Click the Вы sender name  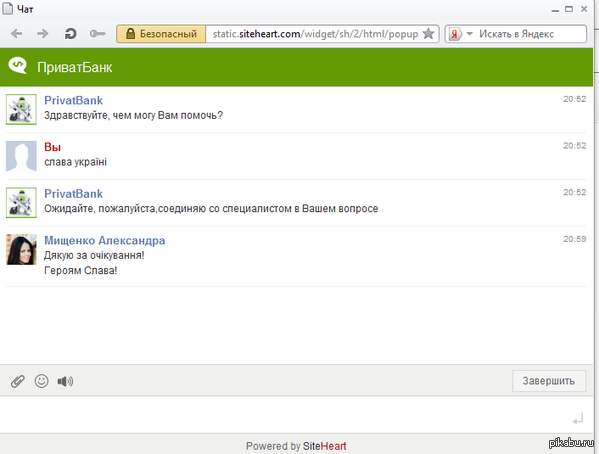point(52,147)
